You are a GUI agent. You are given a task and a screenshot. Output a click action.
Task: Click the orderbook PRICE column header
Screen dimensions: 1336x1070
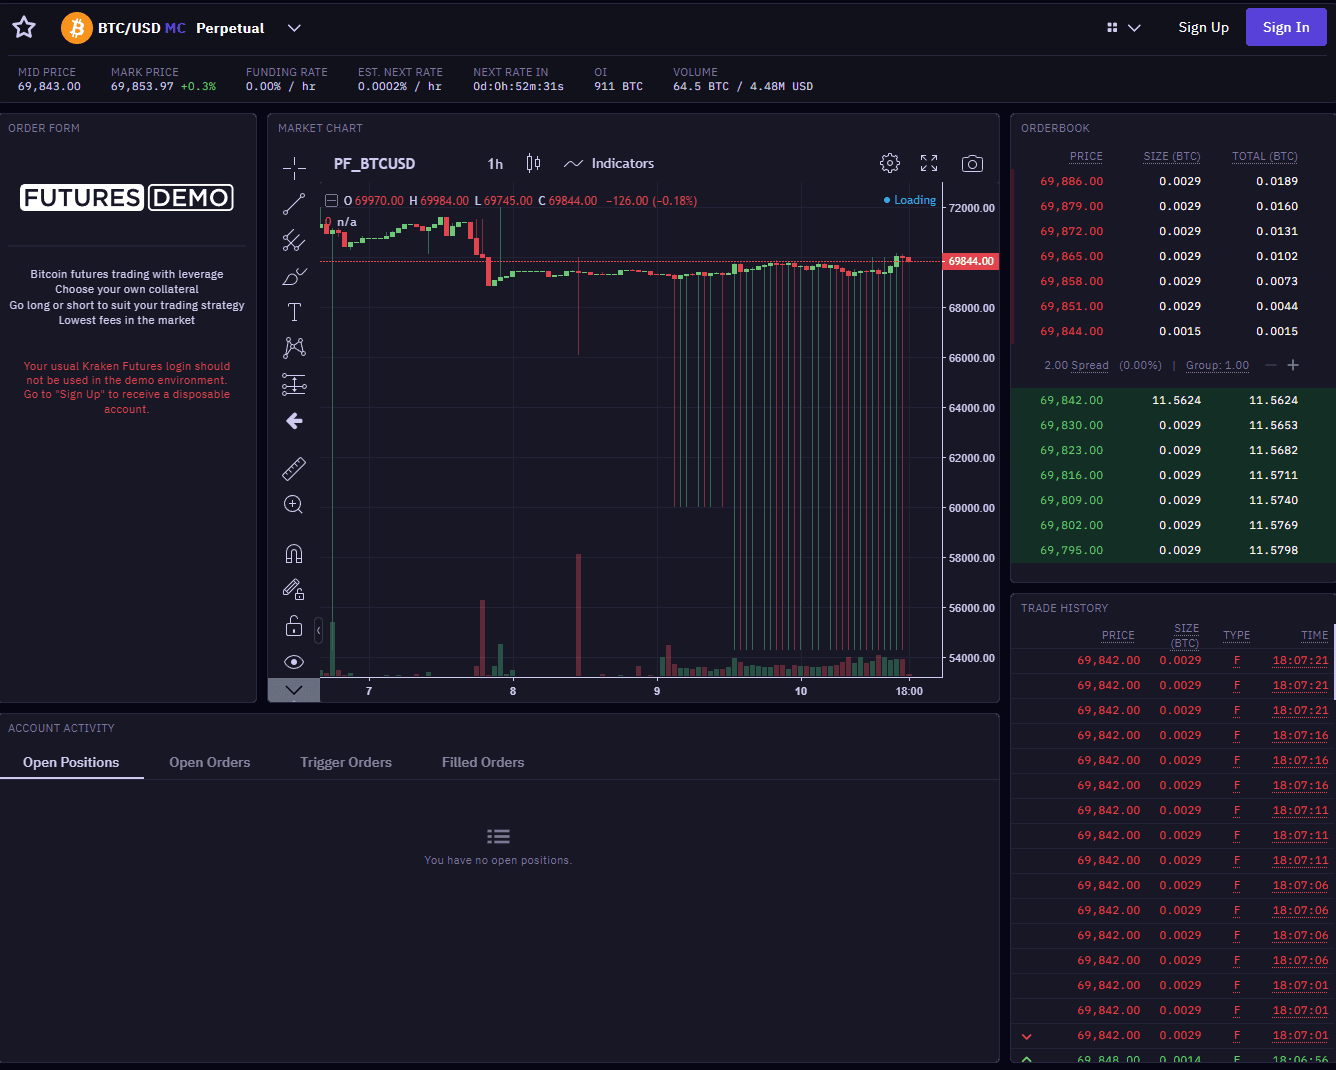pyautogui.click(x=1086, y=156)
